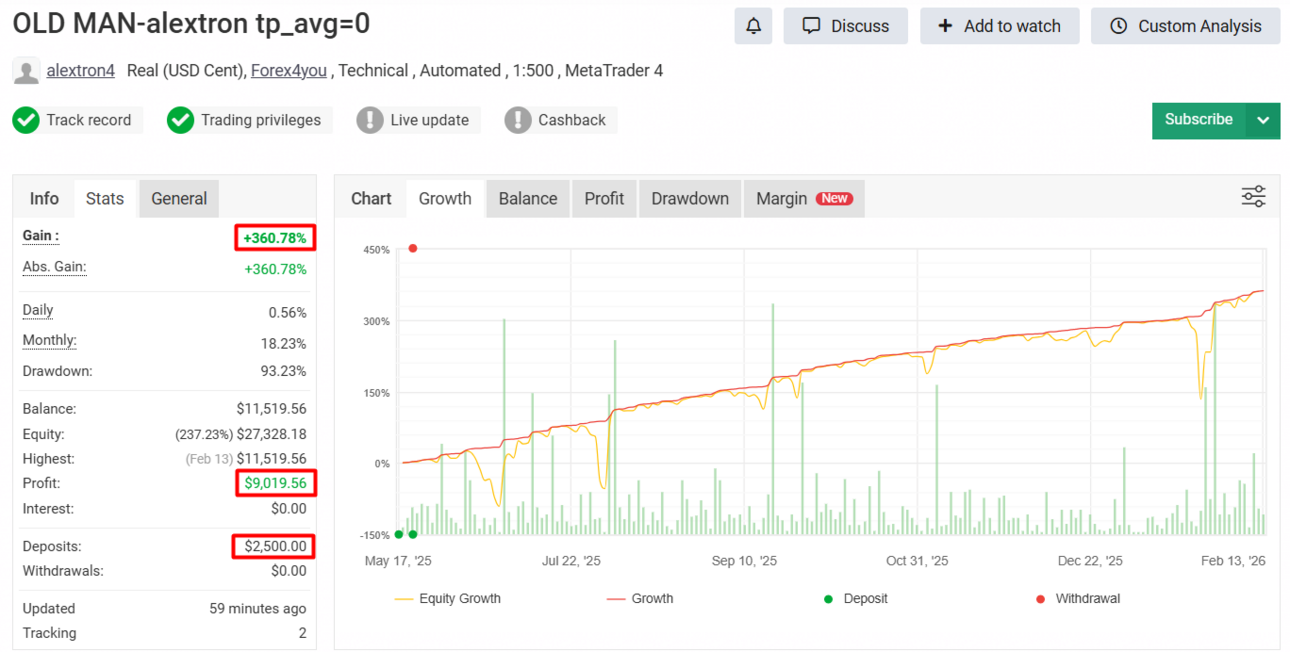Switch to the Profit chart tab
The height and width of the screenshot is (652, 1290).
[604, 198]
